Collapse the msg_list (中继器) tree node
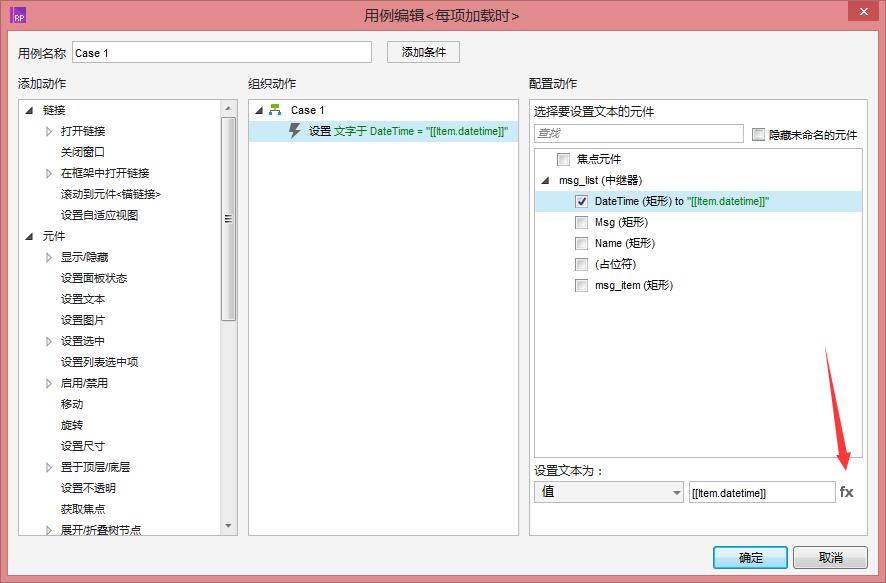The height and width of the screenshot is (583, 886). click(545, 180)
